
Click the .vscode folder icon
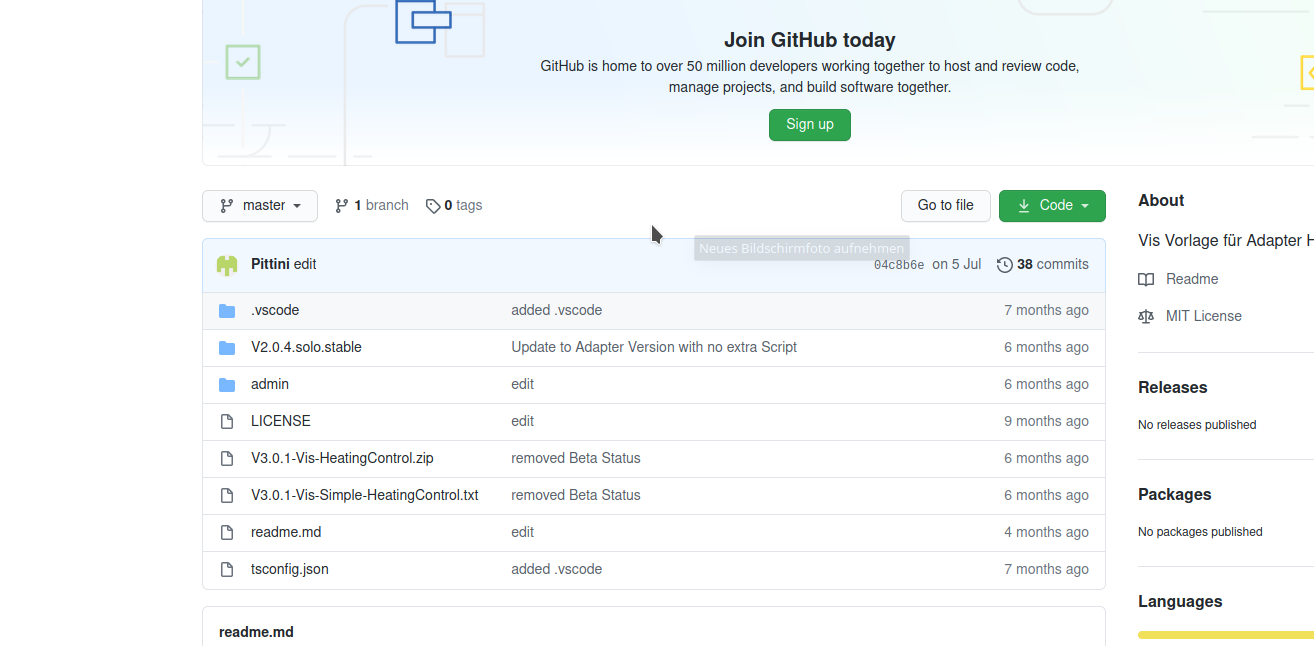pyautogui.click(x=227, y=311)
